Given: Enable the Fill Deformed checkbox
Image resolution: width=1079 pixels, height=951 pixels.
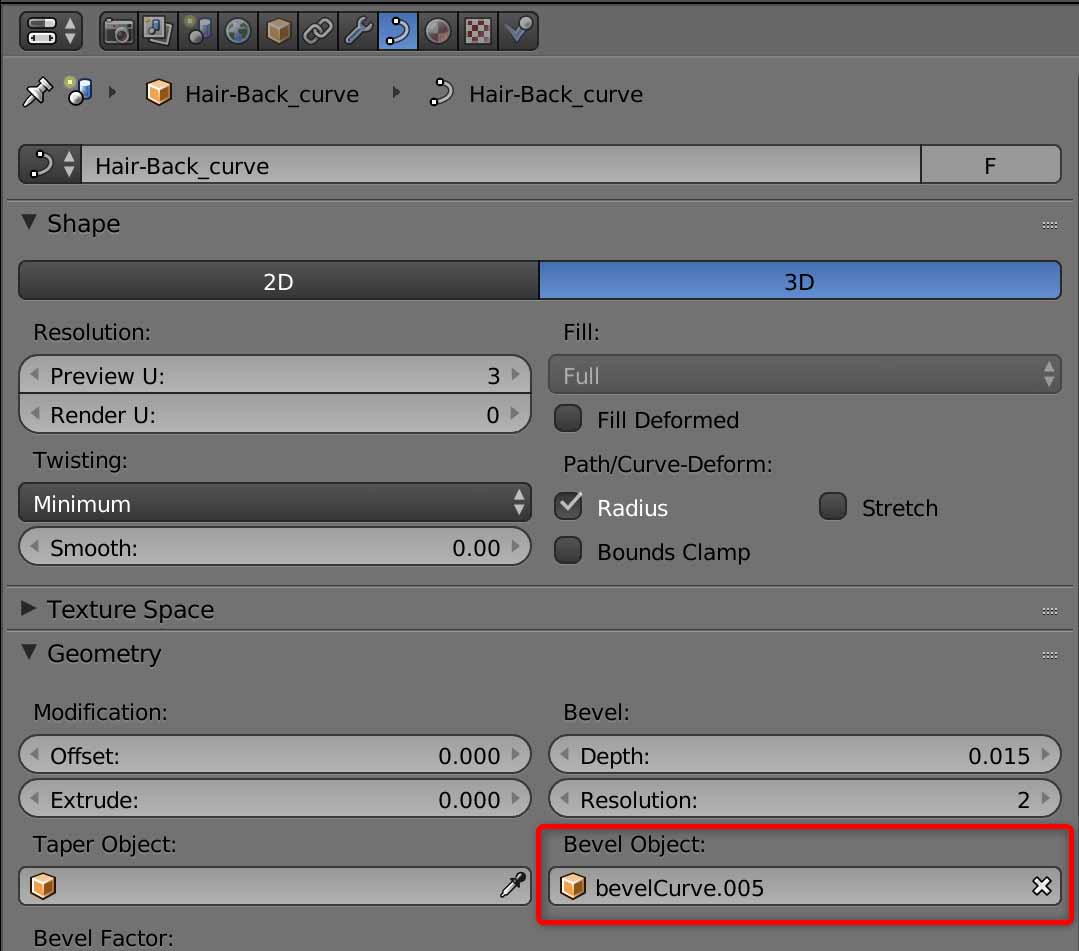Looking at the screenshot, I should 568,419.
